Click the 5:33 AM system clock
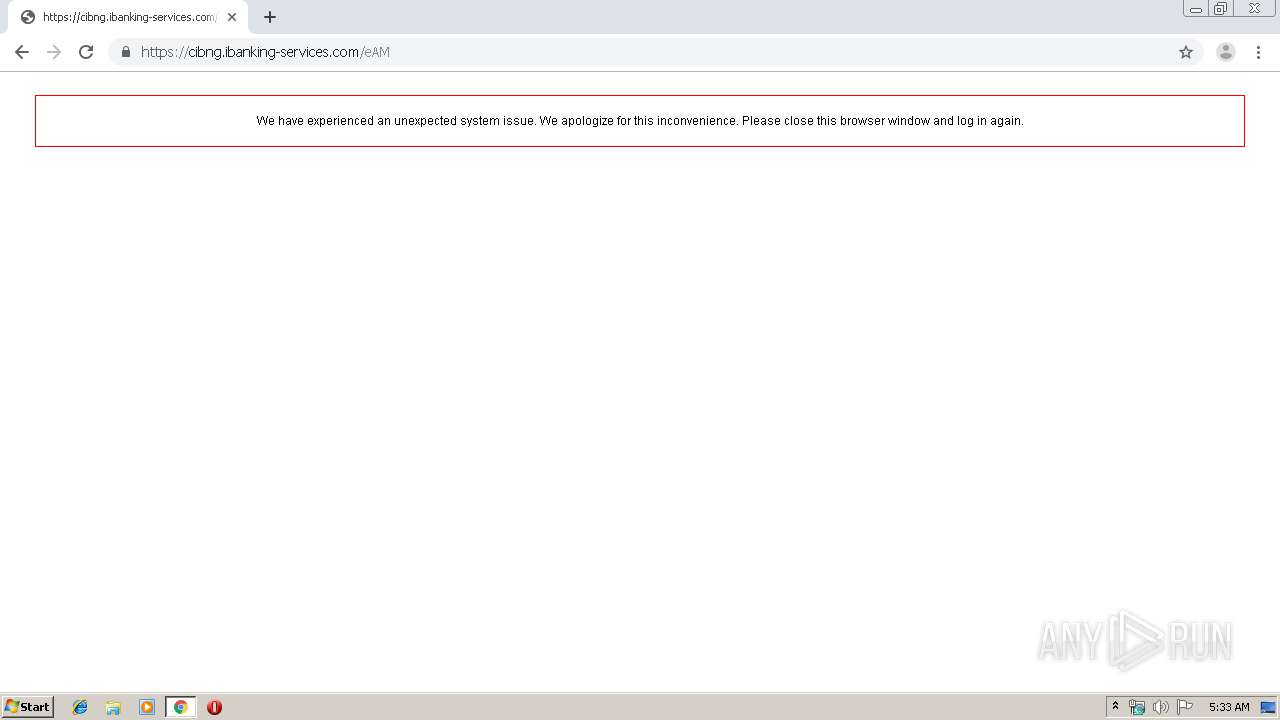Image resolution: width=1280 pixels, height=720 pixels. pos(1229,707)
